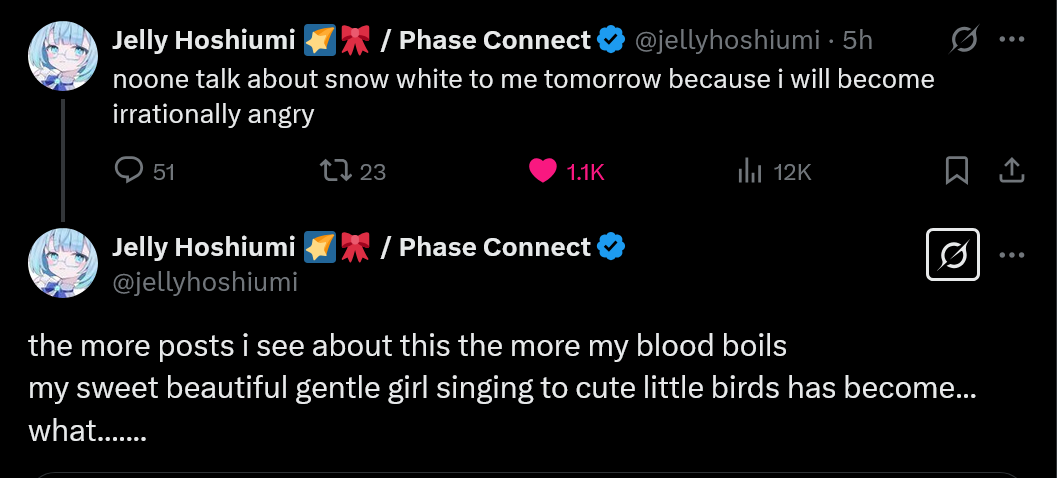The image size is (1057, 478).
Task: Share the first tweet via share icon
Action: [1012, 172]
